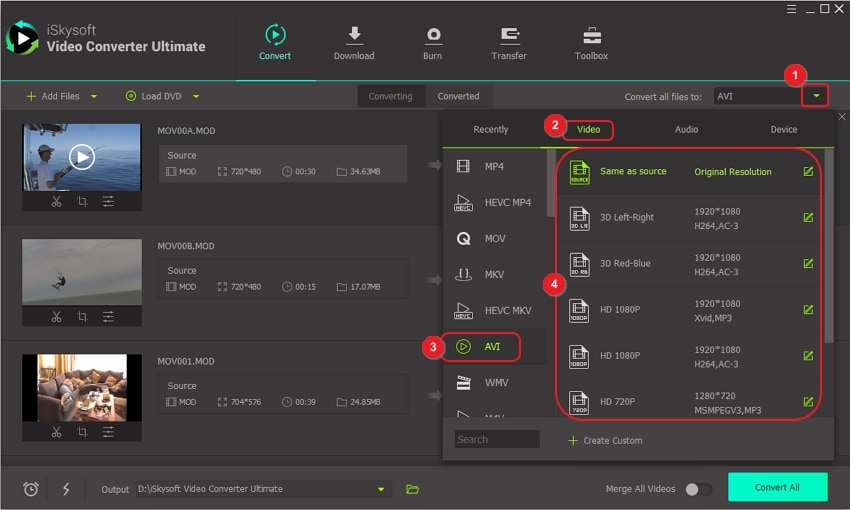Select AVI format in list
Viewport: 850px width, 510px height.
click(494, 346)
